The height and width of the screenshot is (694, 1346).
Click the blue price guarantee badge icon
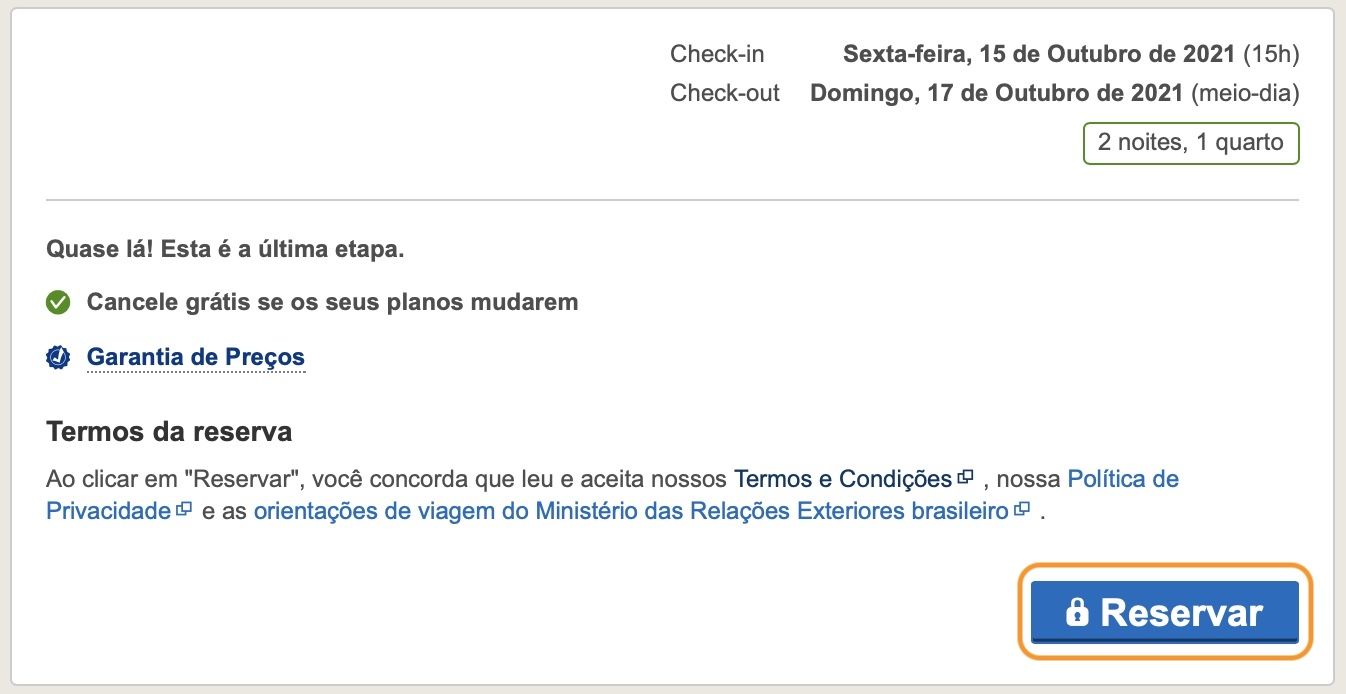(58, 357)
